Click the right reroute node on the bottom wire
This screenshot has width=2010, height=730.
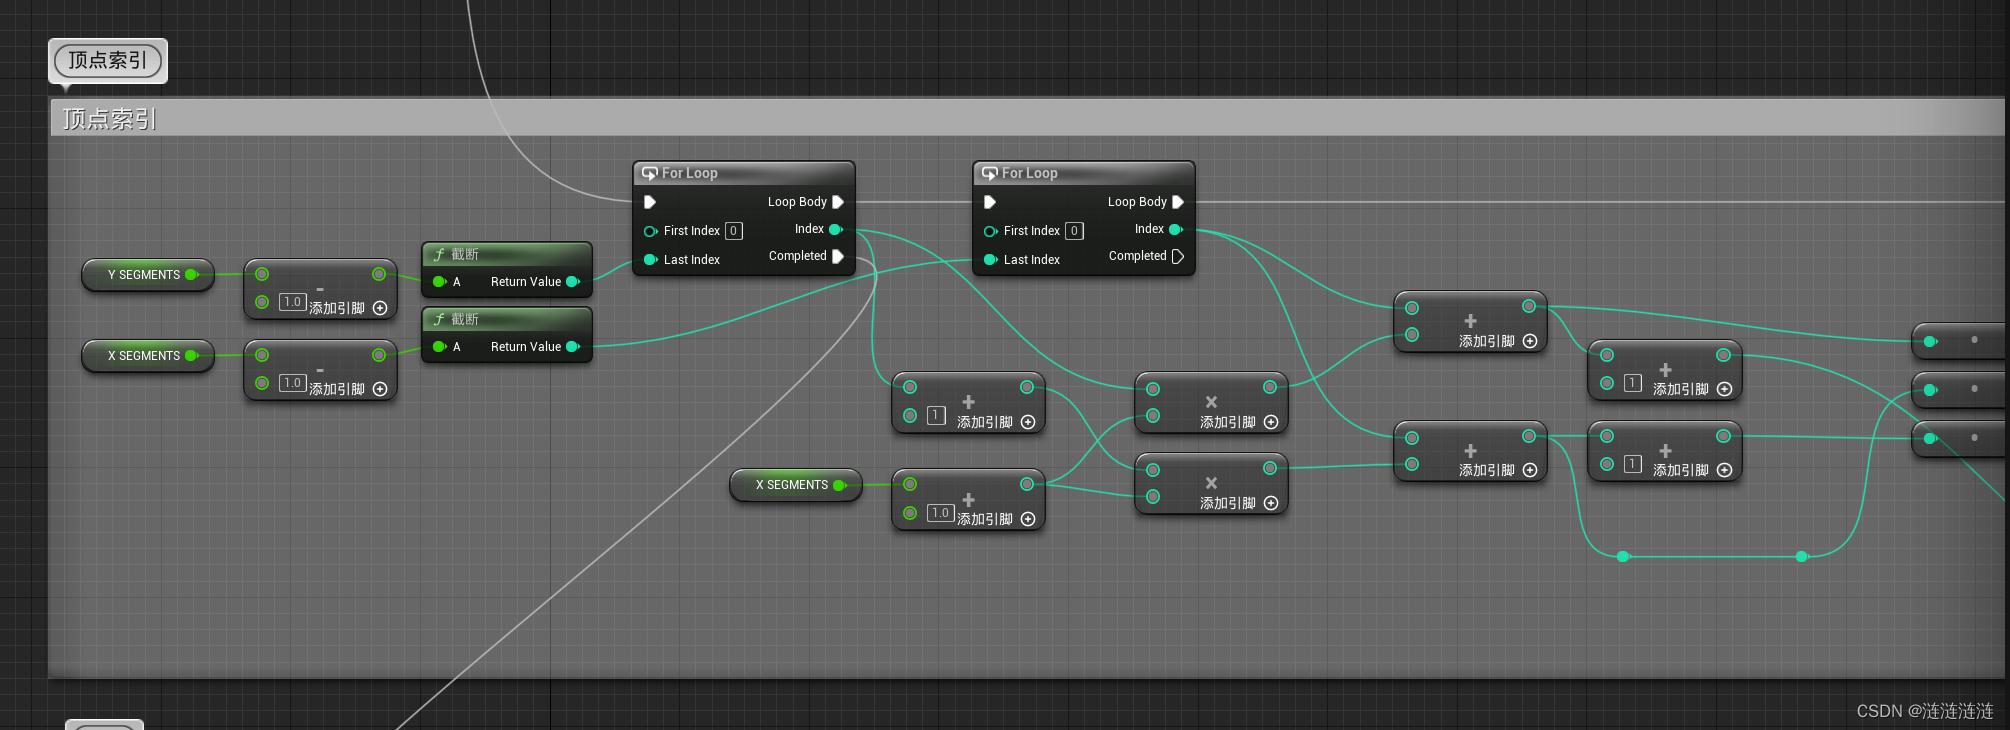coord(1801,556)
